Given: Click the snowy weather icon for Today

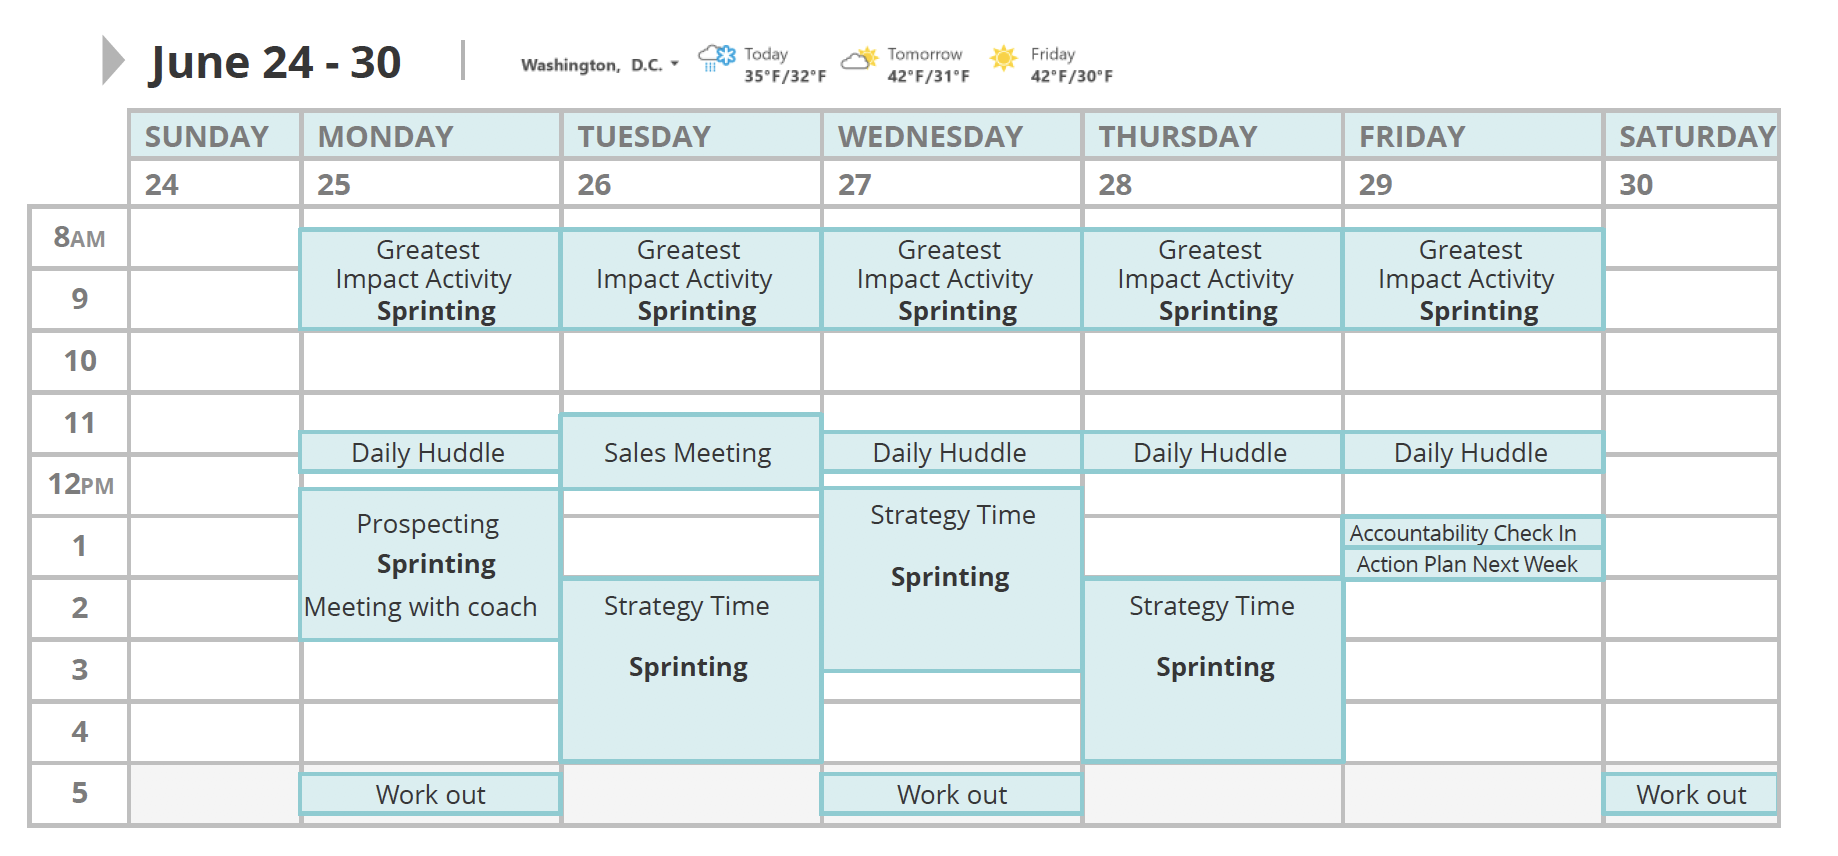Looking at the screenshot, I should coord(715,60).
